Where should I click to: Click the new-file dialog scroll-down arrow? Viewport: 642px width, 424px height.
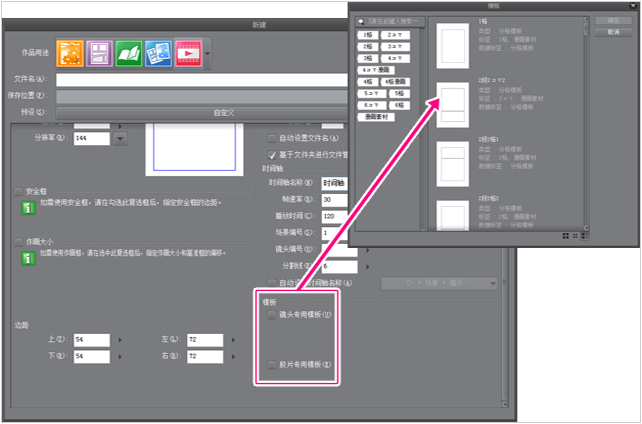tap(504, 404)
